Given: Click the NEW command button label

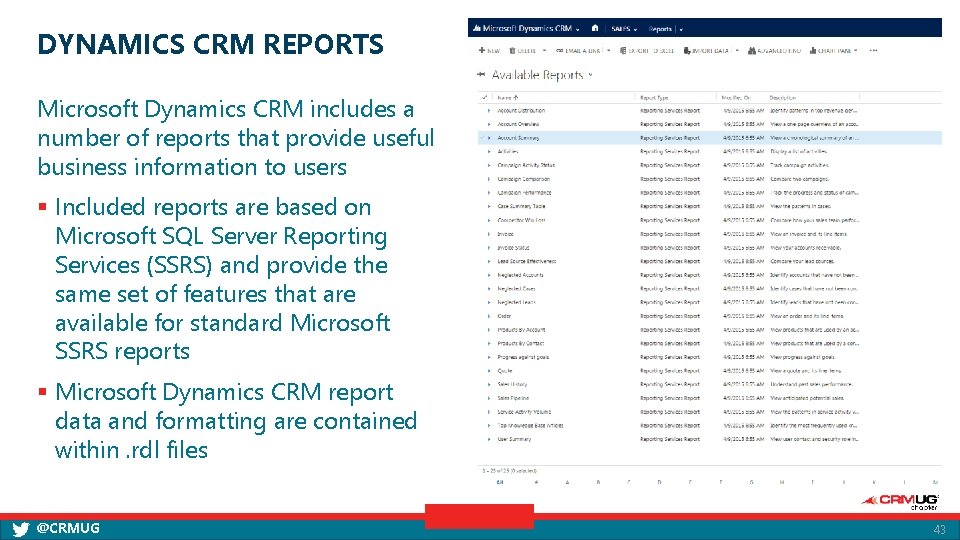Looking at the screenshot, I should click(x=493, y=51).
